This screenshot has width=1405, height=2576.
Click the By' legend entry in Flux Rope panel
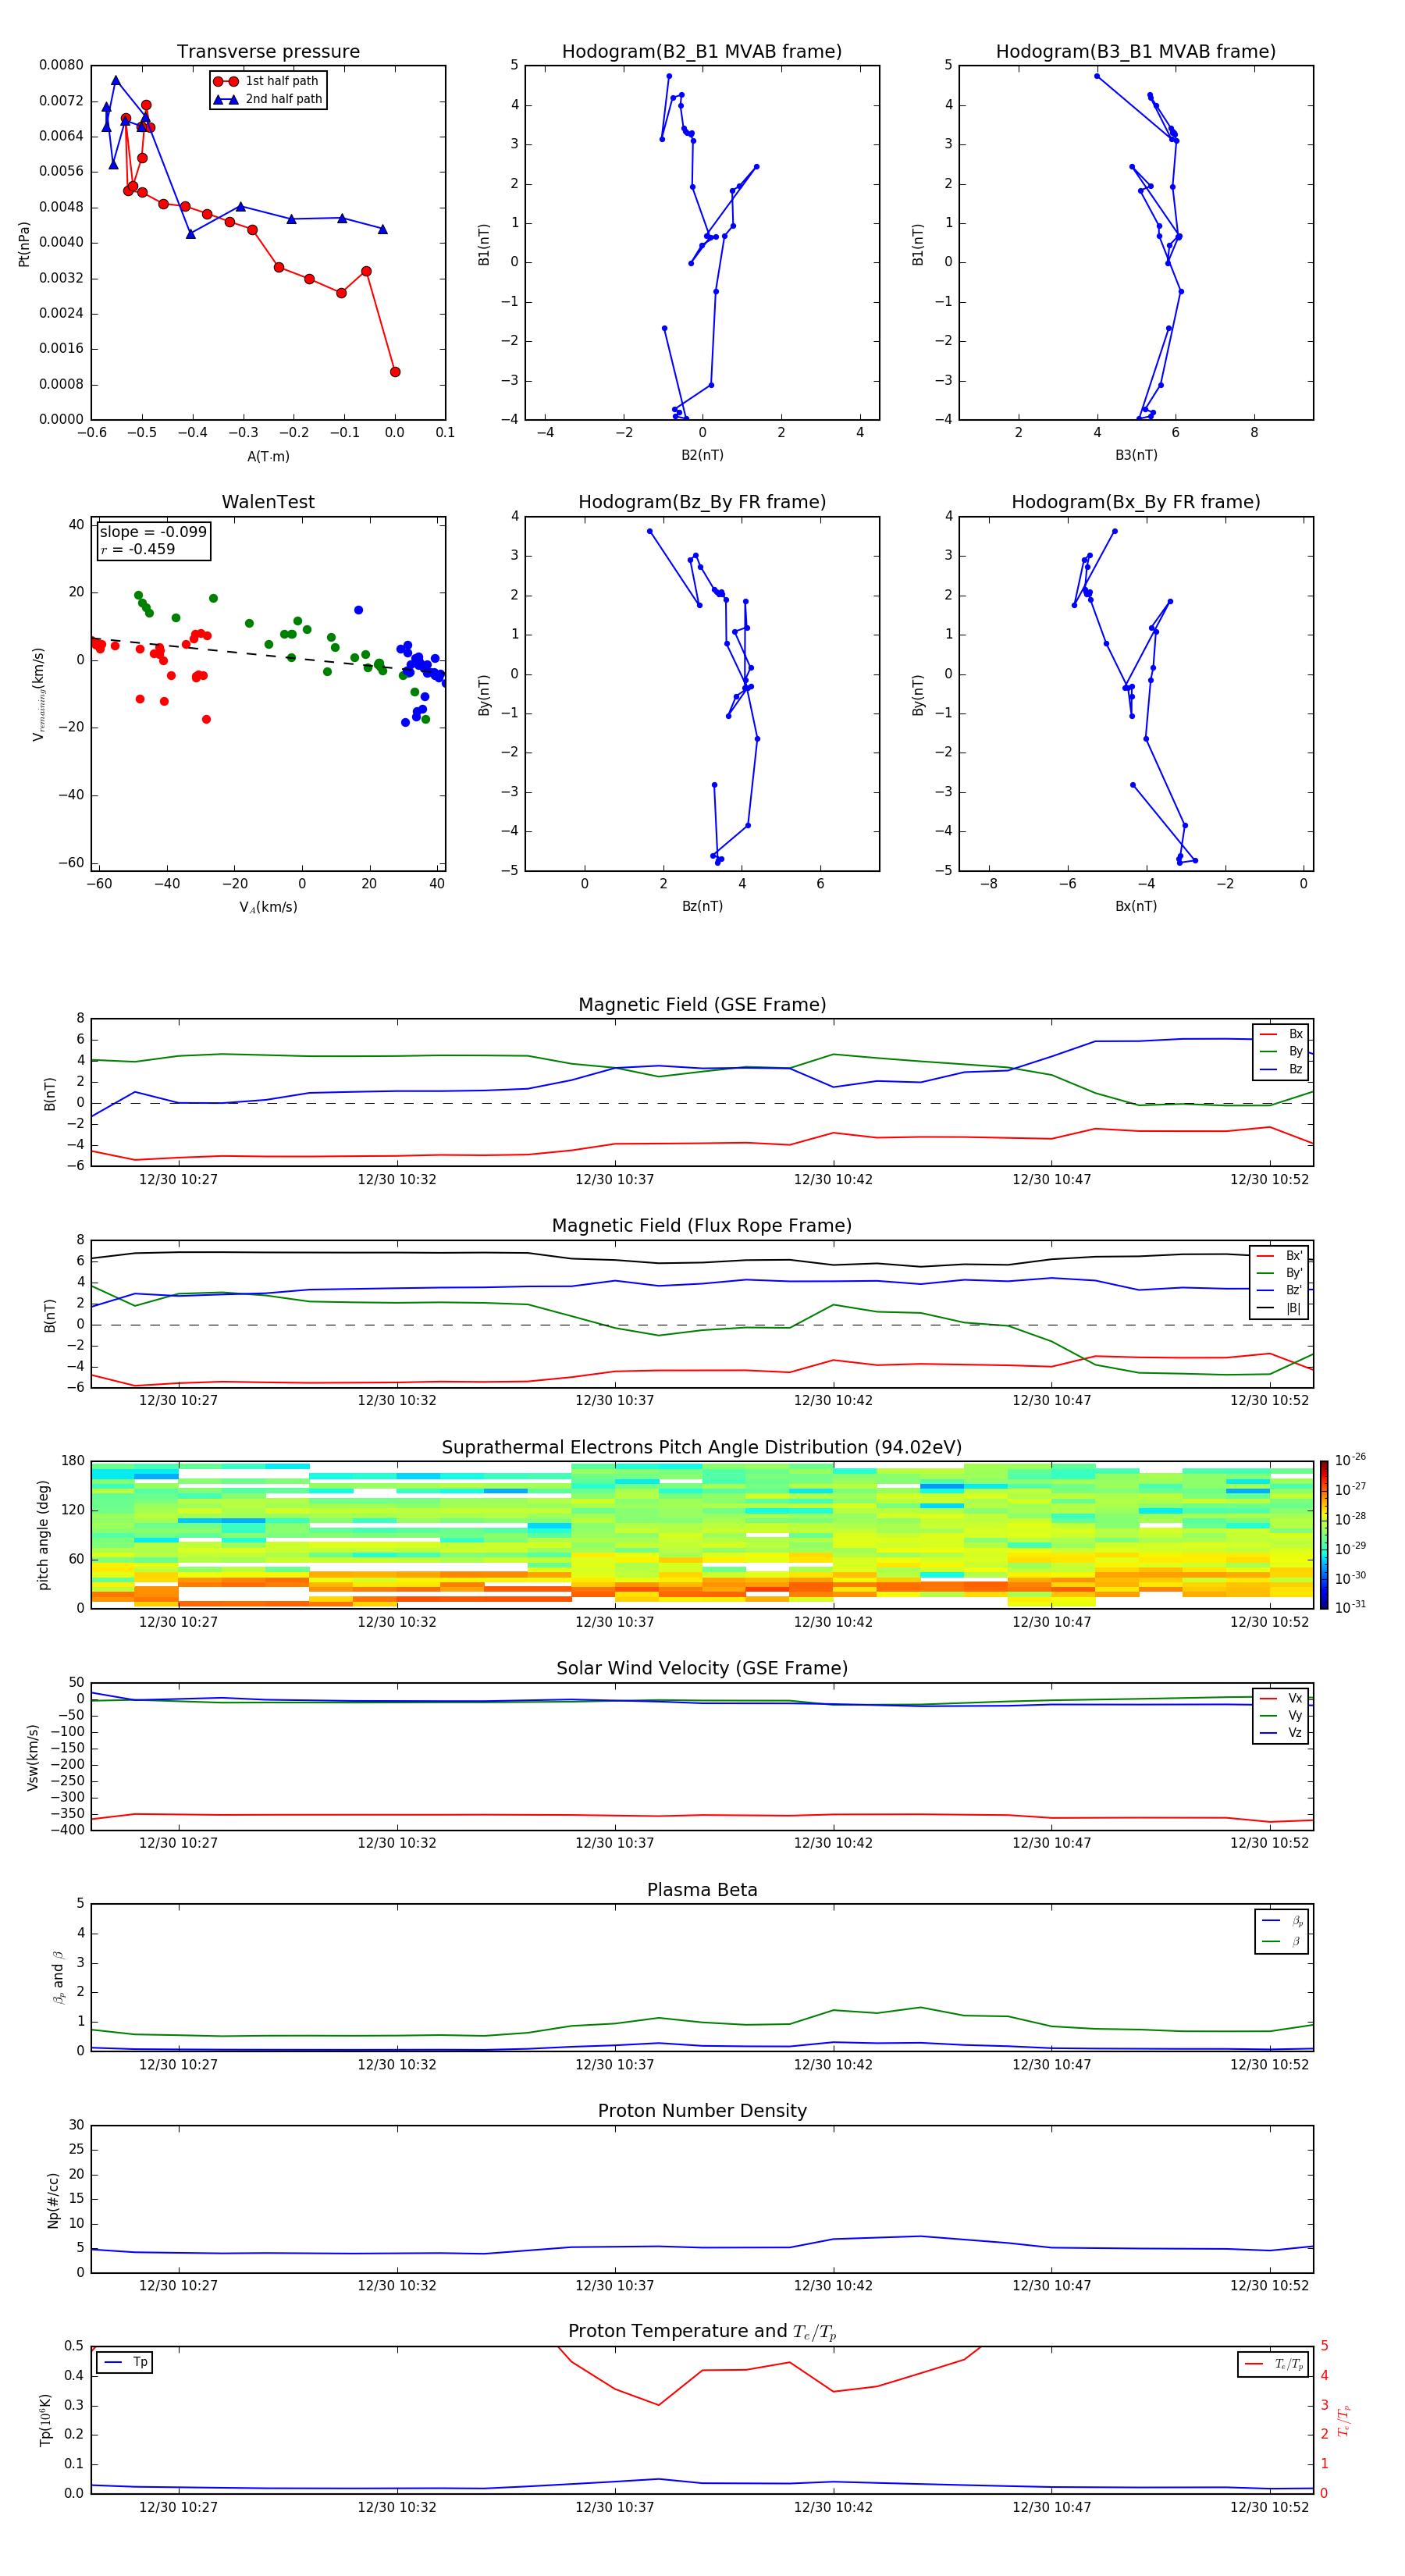1280,1273
